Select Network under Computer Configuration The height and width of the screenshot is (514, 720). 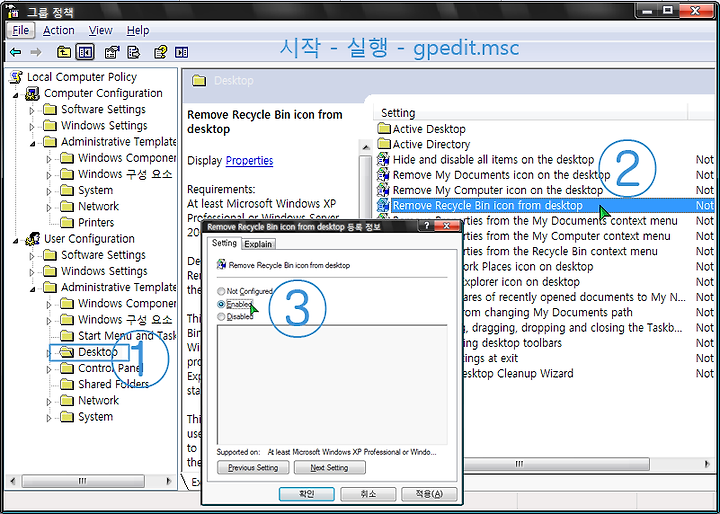tap(98, 206)
